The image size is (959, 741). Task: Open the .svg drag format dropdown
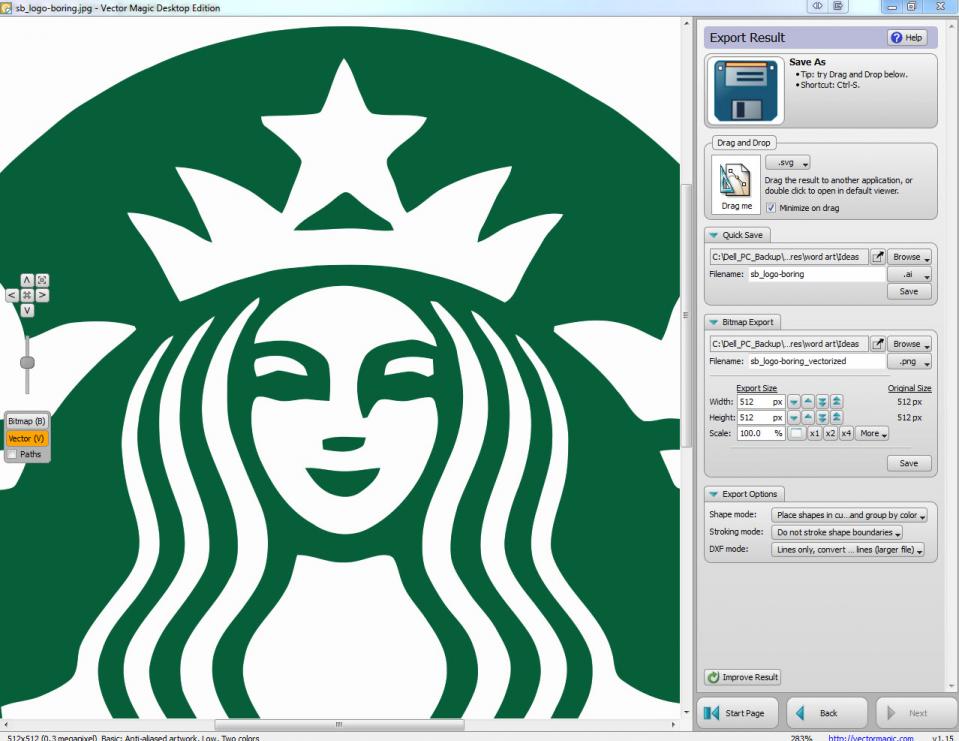[788, 163]
